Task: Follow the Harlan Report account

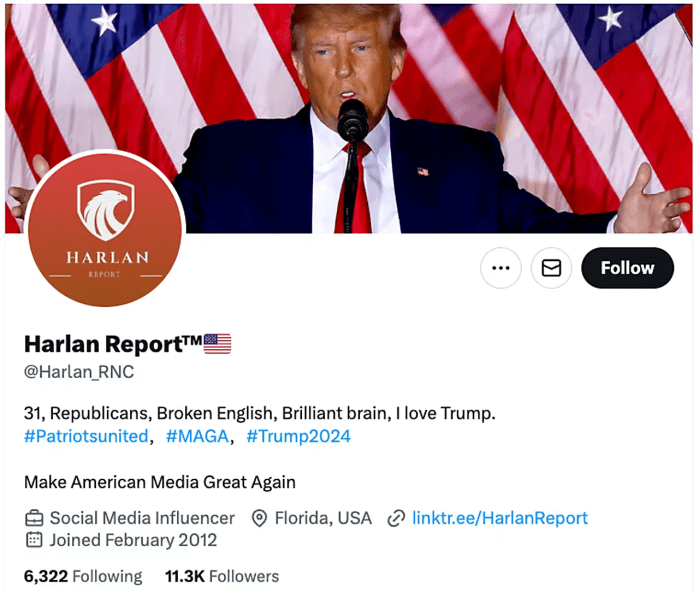Action: pyautogui.click(x=628, y=268)
